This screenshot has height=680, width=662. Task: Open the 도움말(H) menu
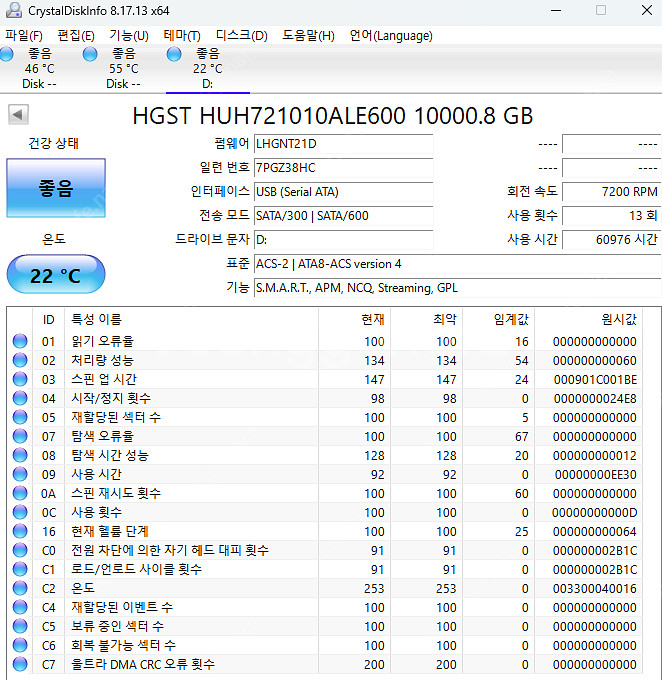[308, 35]
